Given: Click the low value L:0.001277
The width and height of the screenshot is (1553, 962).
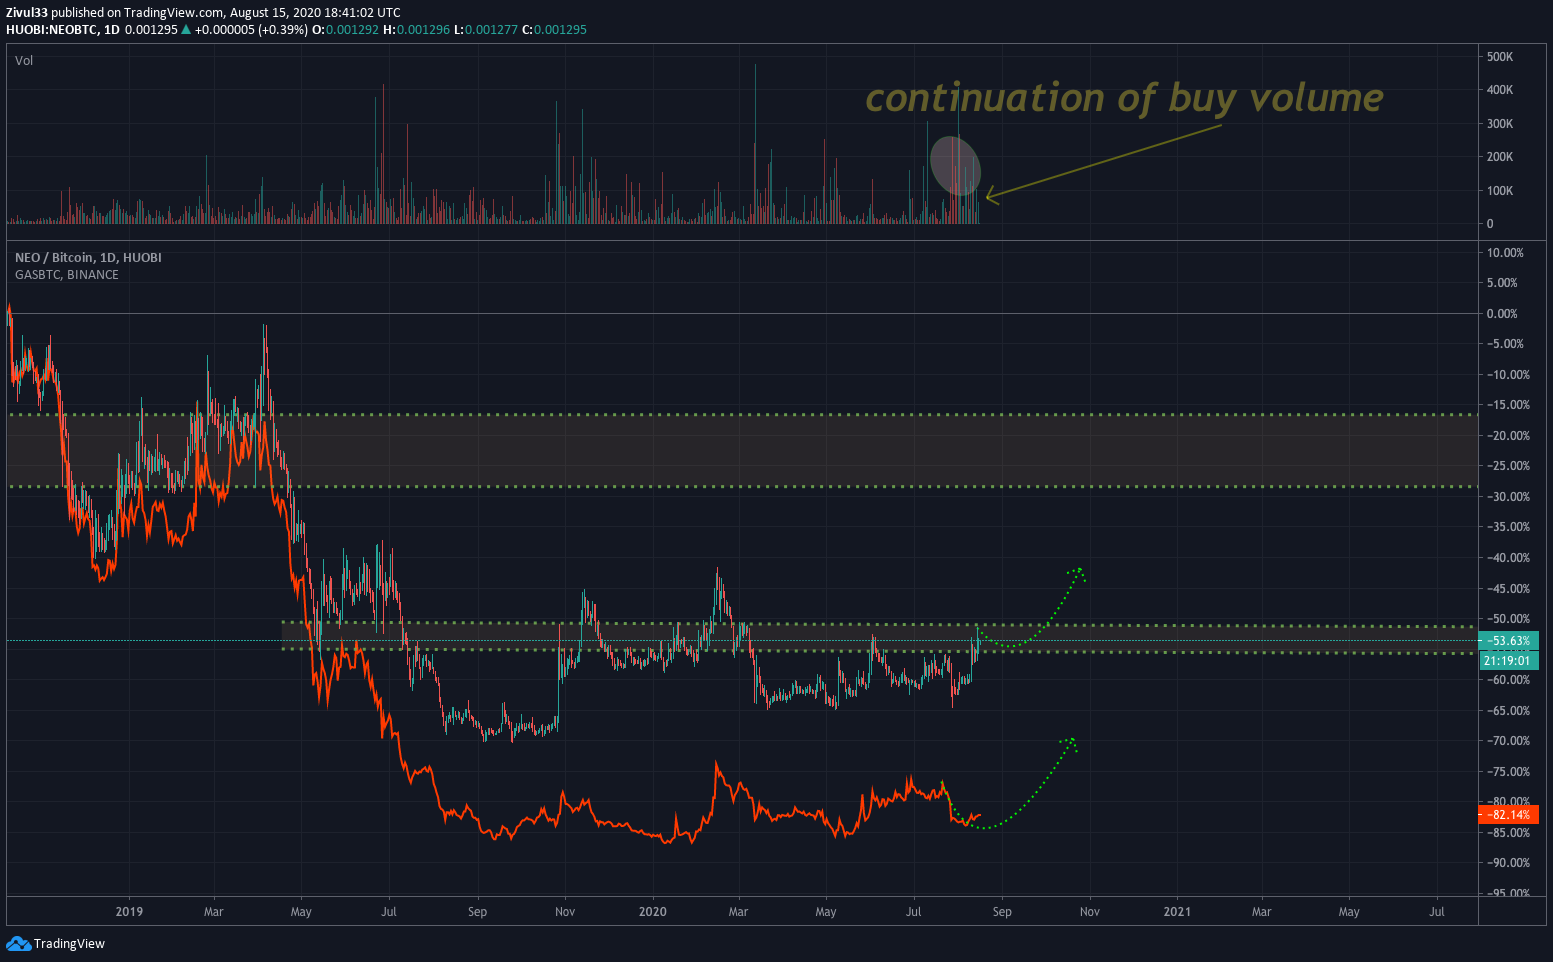Looking at the screenshot, I should point(486,30).
